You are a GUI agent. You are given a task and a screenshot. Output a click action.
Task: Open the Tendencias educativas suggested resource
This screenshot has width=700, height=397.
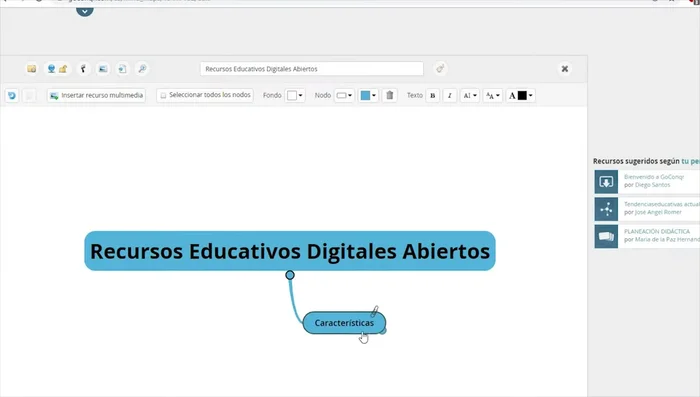[x=662, y=204]
